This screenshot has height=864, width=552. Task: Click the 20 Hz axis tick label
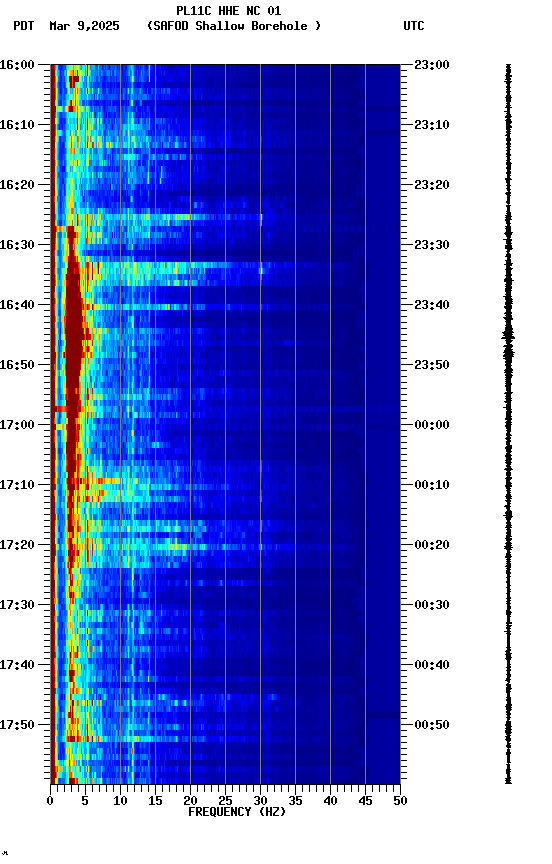pos(190,801)
